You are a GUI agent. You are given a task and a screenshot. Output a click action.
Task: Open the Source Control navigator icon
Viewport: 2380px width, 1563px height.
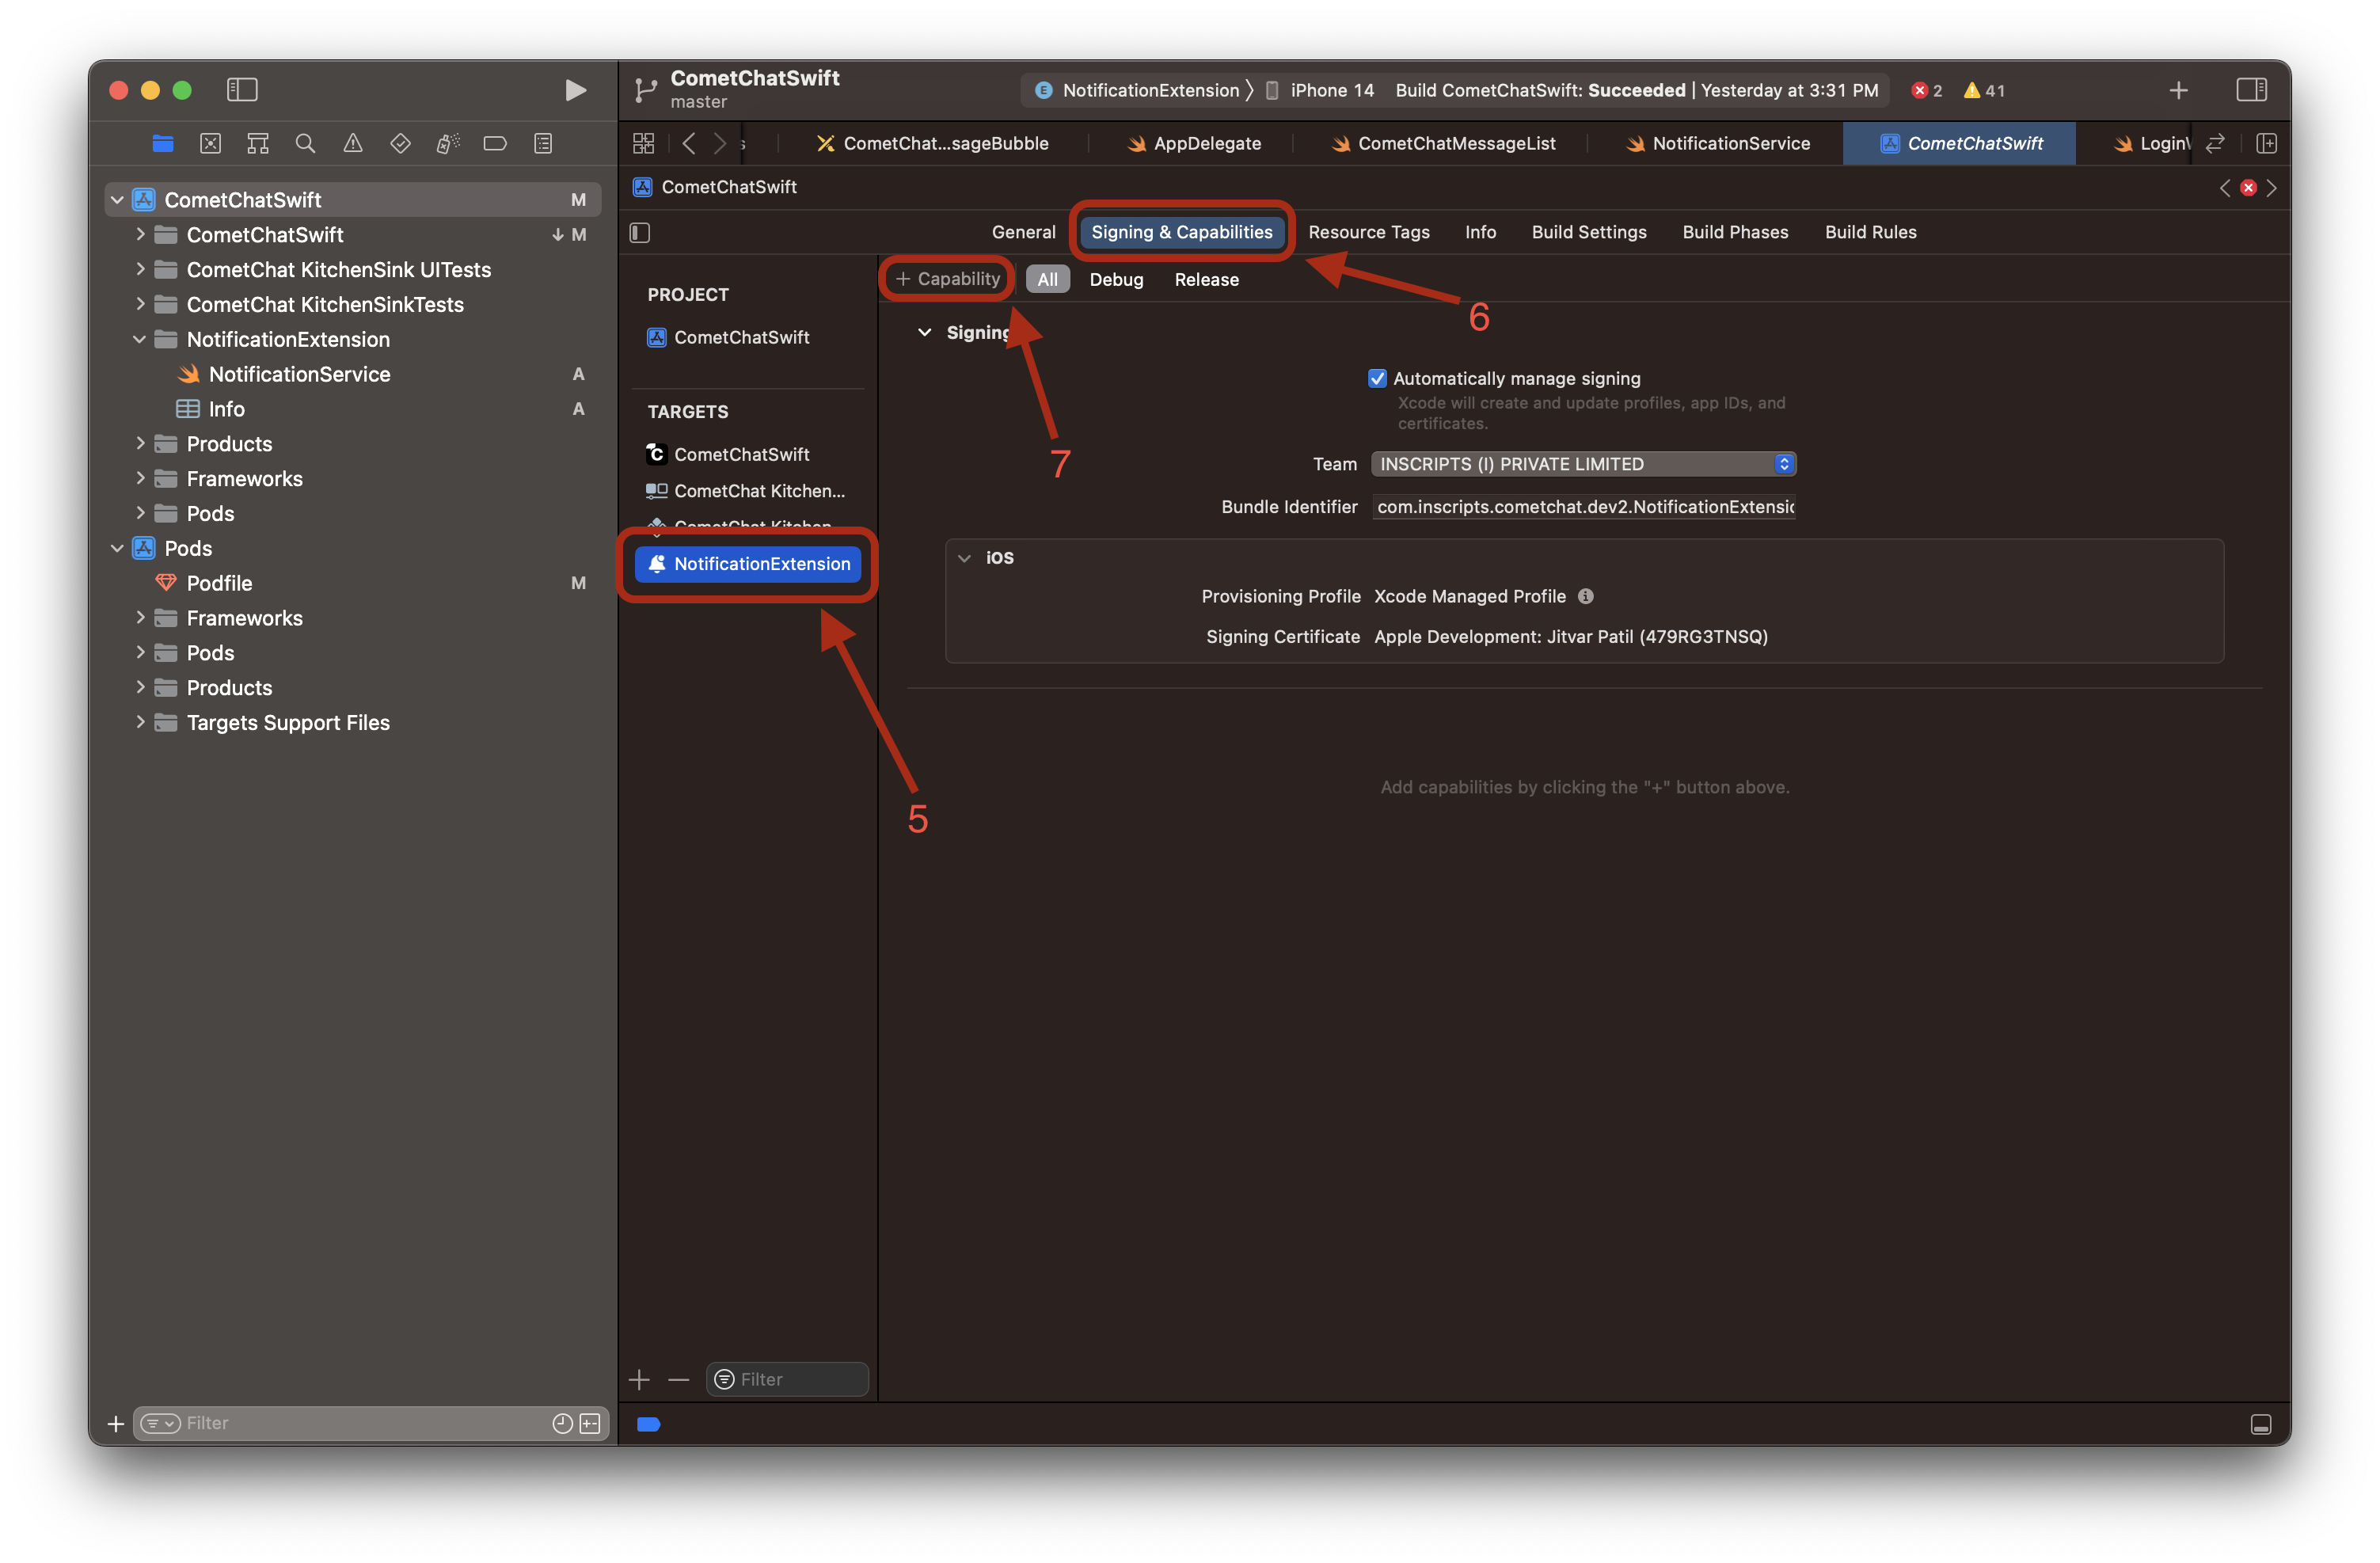coord(210,144)
